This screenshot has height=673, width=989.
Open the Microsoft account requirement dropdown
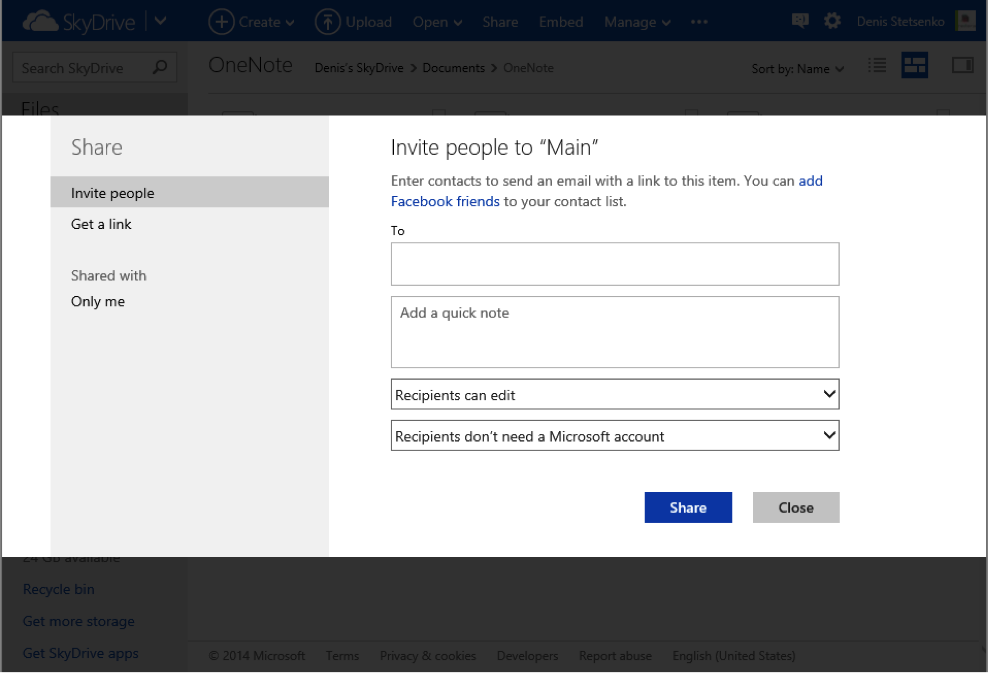pyautogui.click(x=615, y=436)
